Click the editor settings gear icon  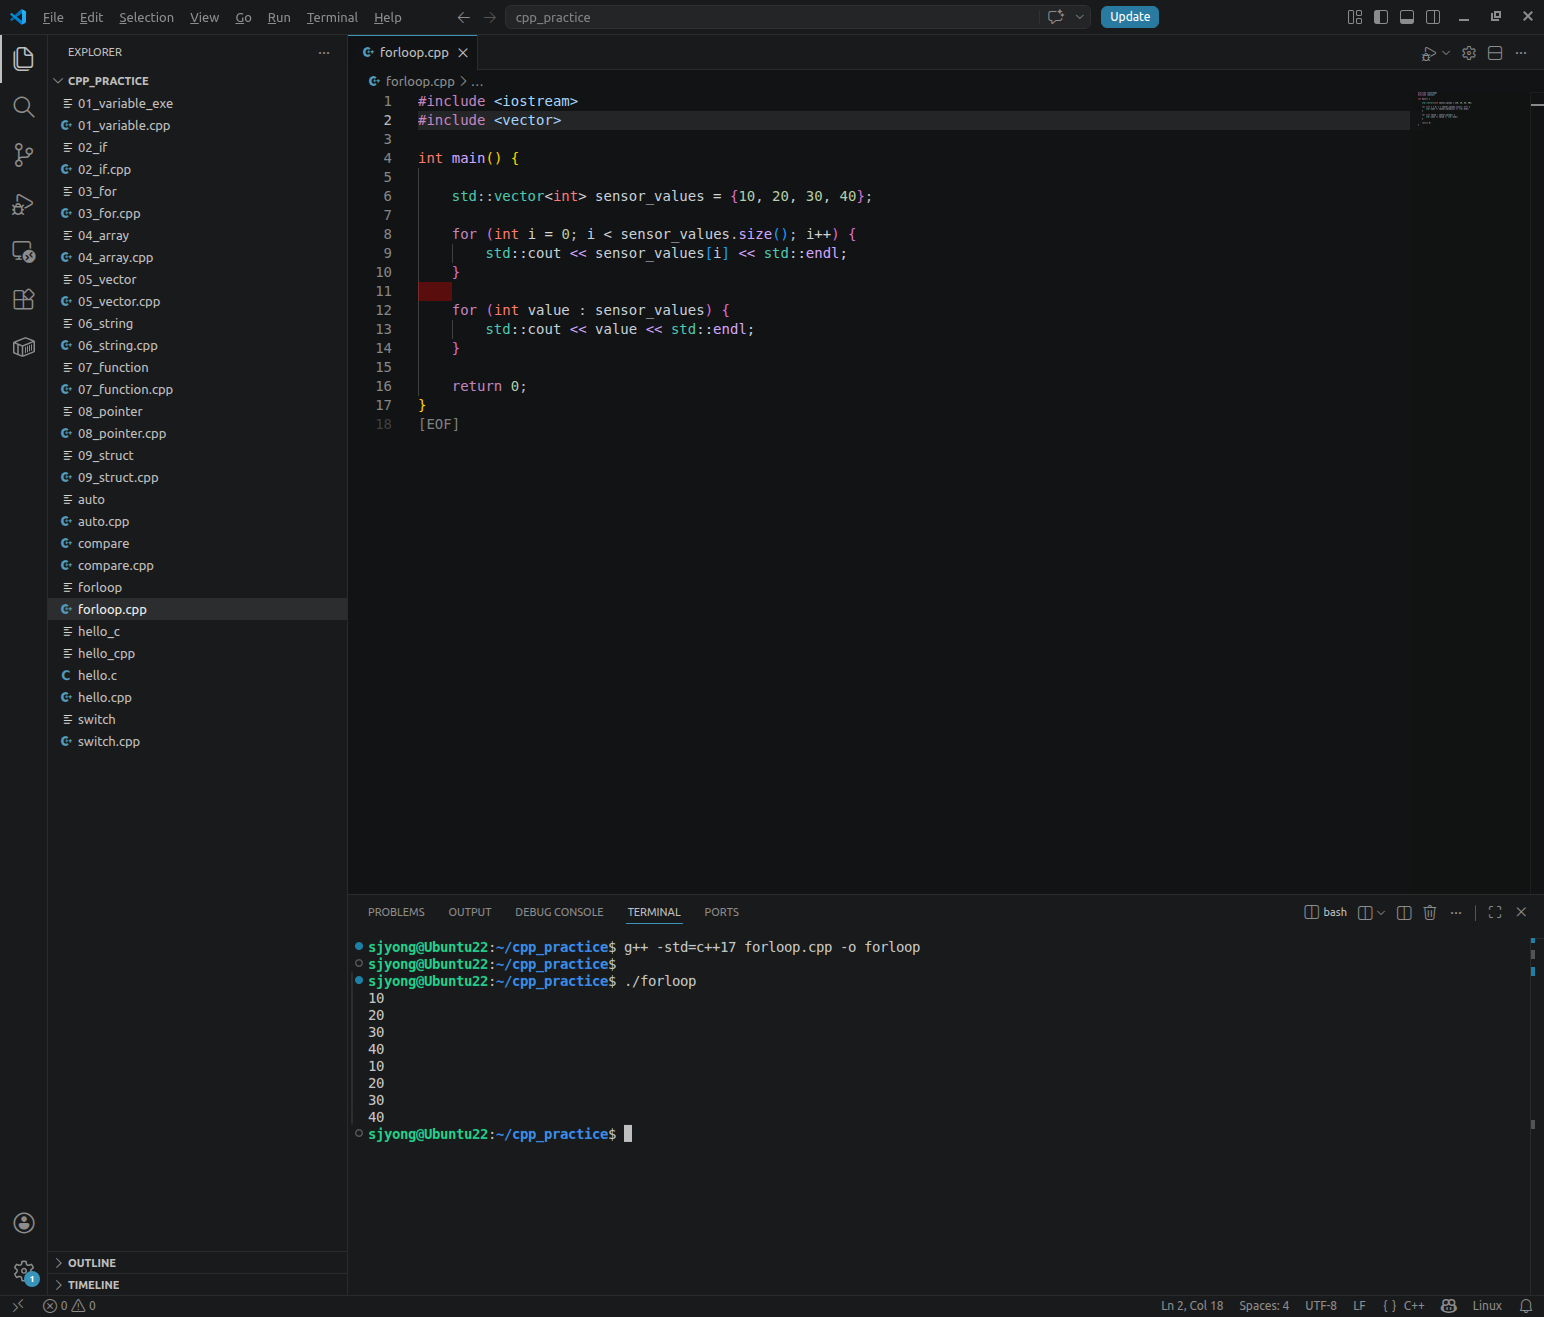point(1469,53)
